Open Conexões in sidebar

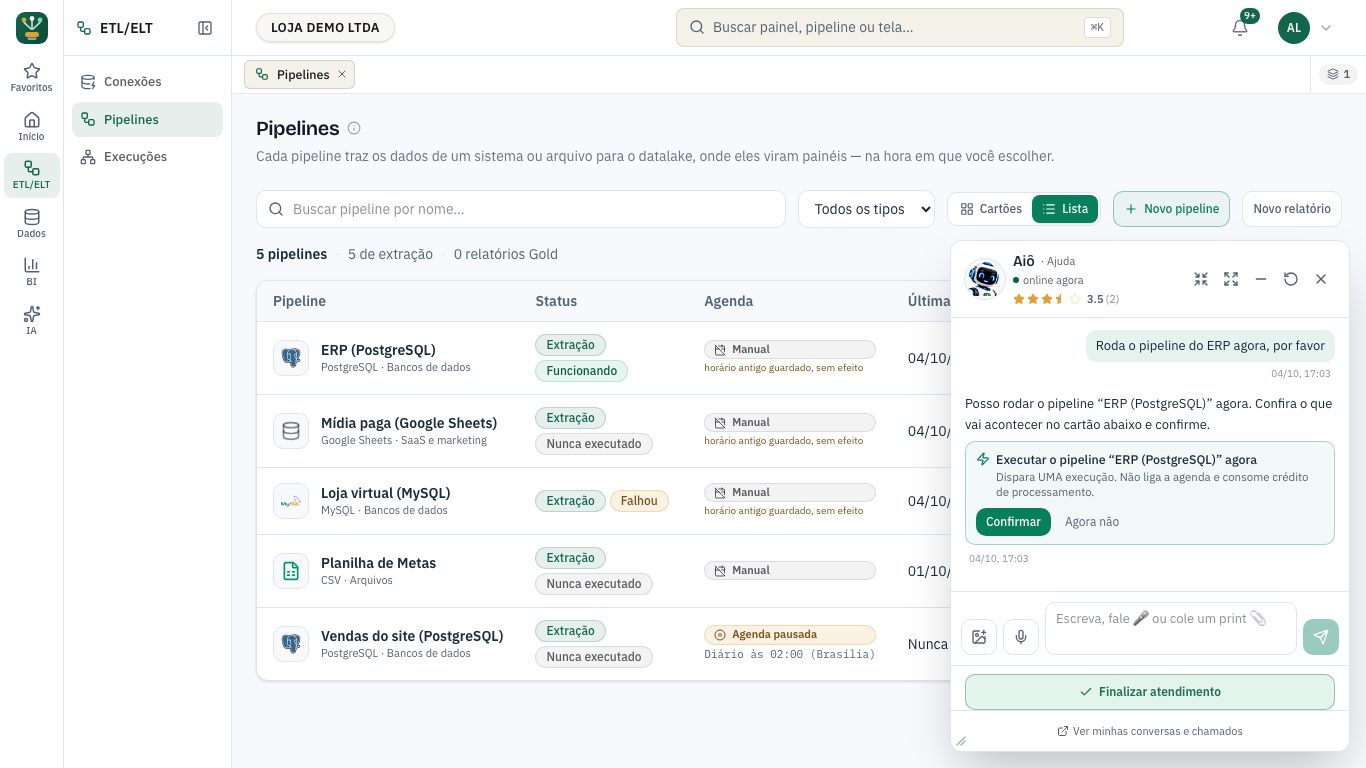147,82
